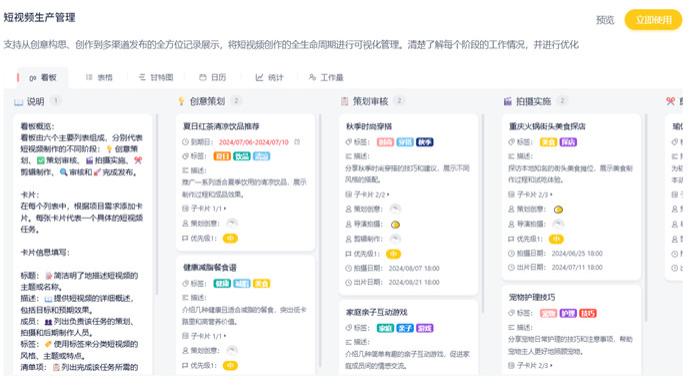690x389 pixels.
Task: Click the card count badge beside 创意策划
Action: pos(236,101)
